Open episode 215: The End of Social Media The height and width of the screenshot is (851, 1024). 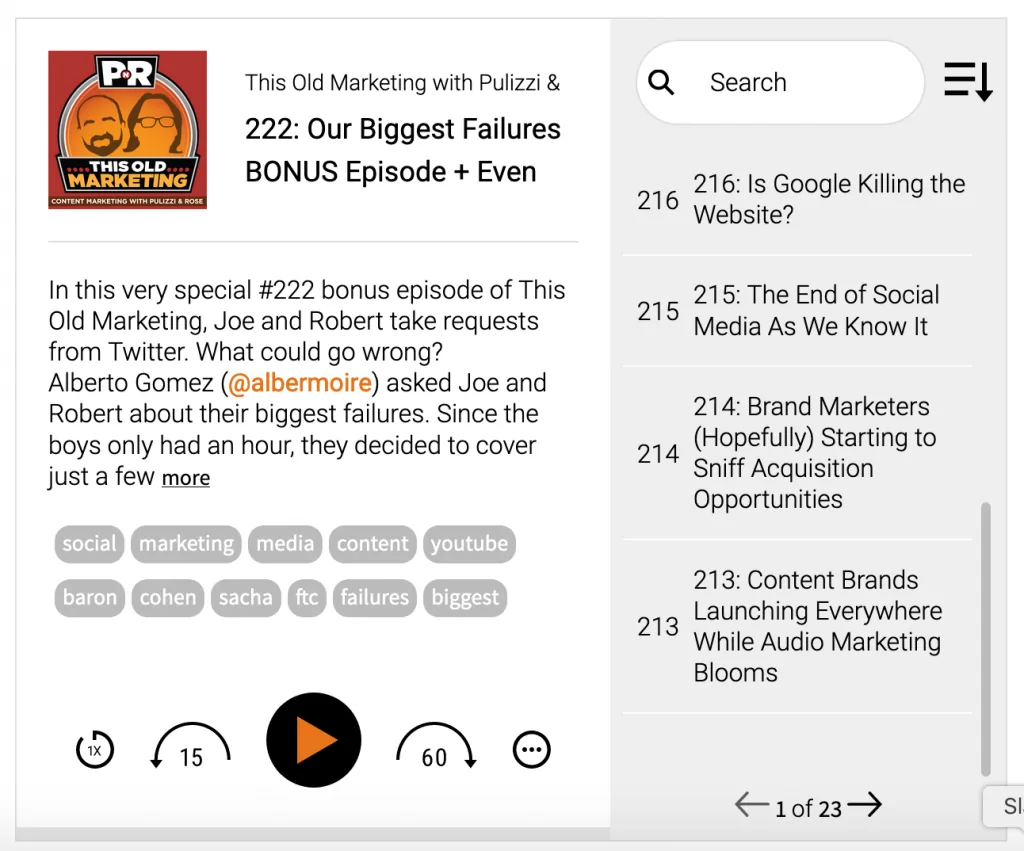[816, 310]
